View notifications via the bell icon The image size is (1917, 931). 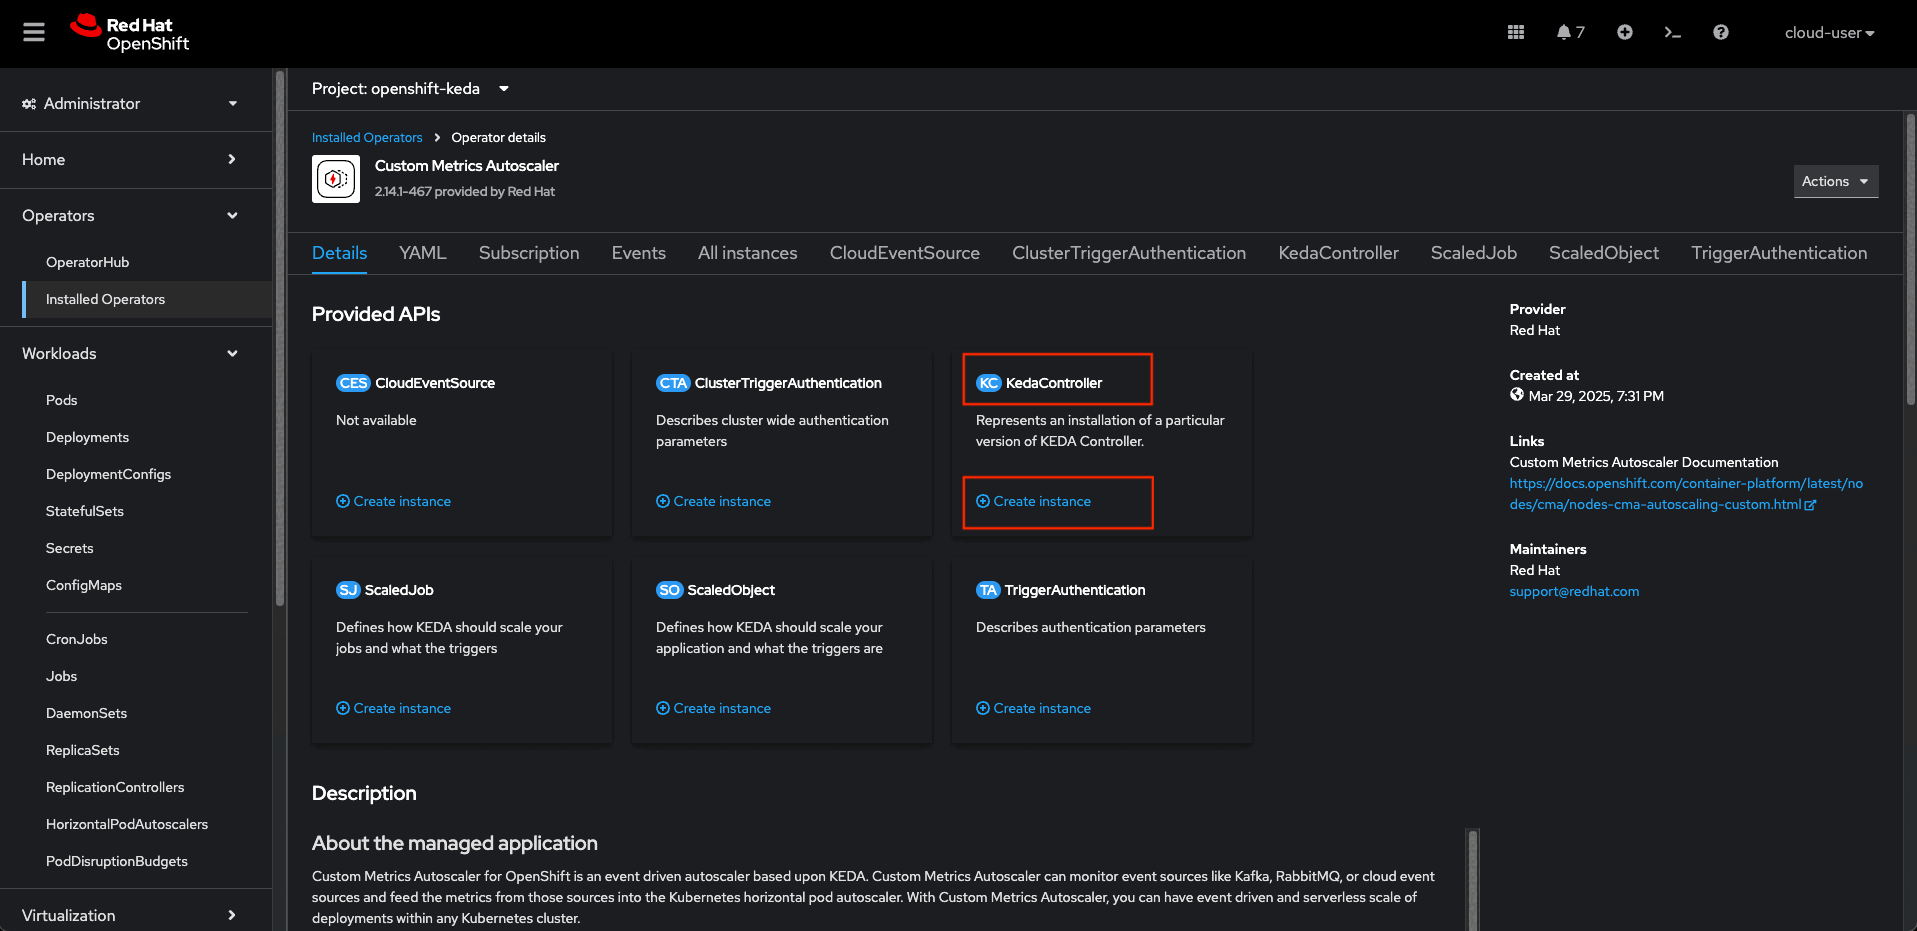(1569, 33)
